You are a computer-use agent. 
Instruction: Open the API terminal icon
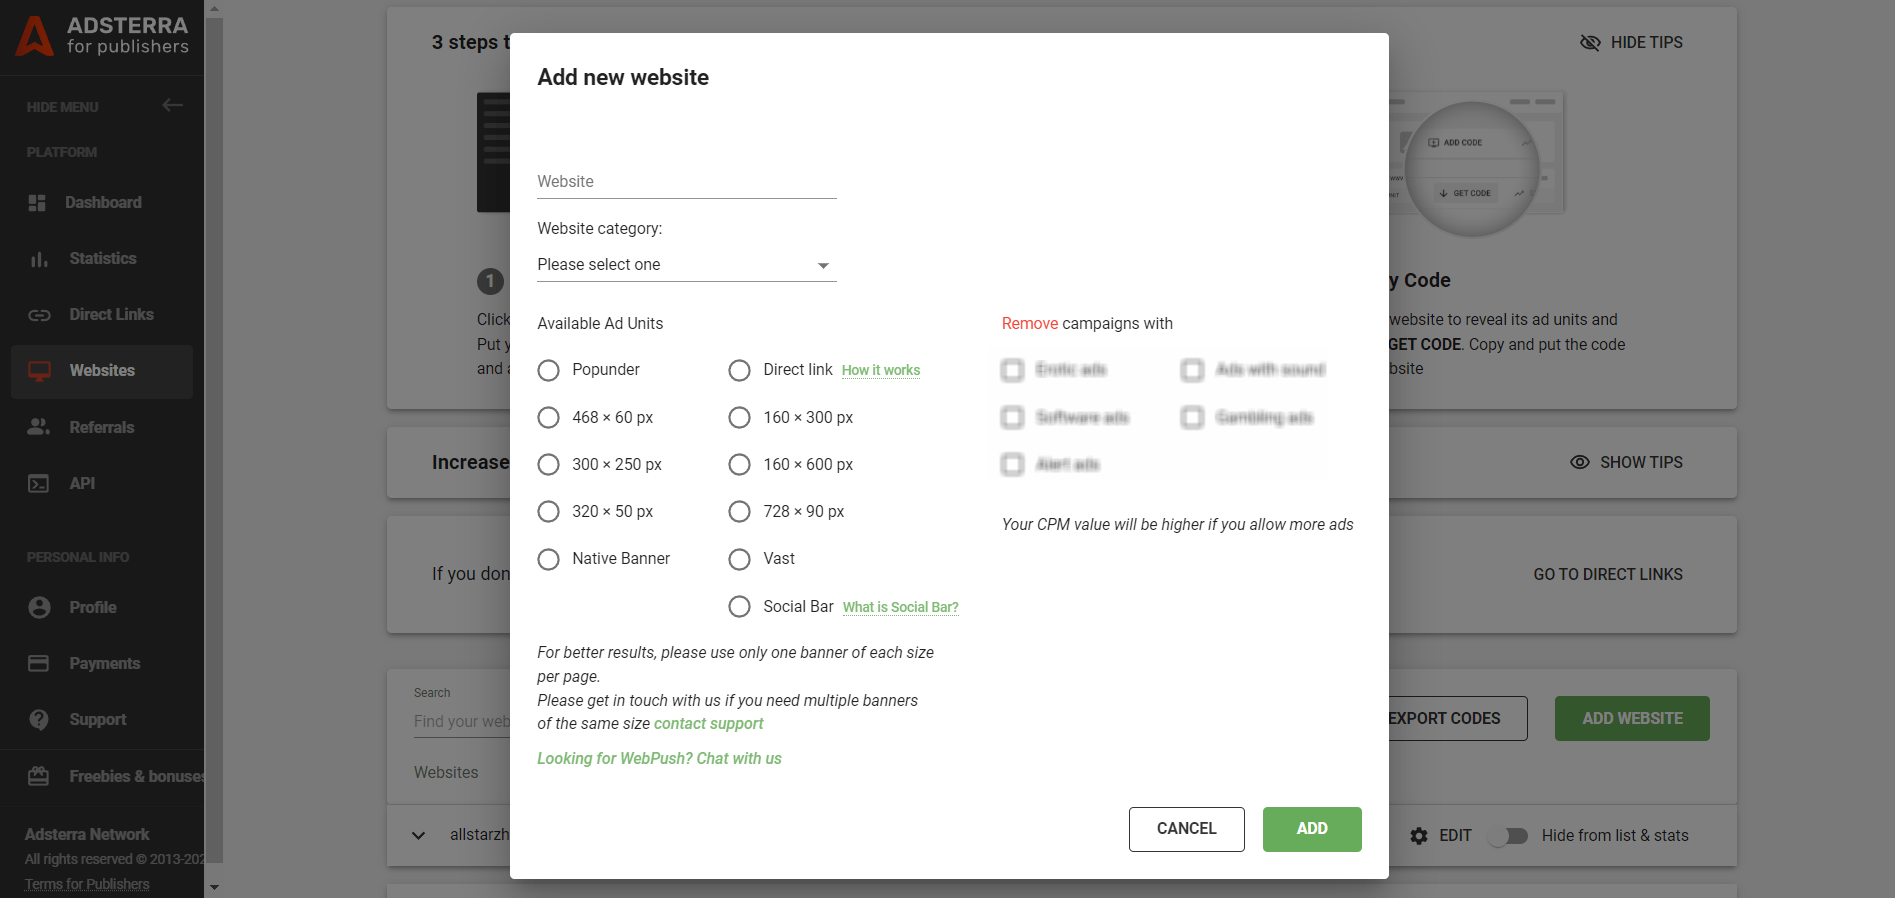[x=39, y=483]
